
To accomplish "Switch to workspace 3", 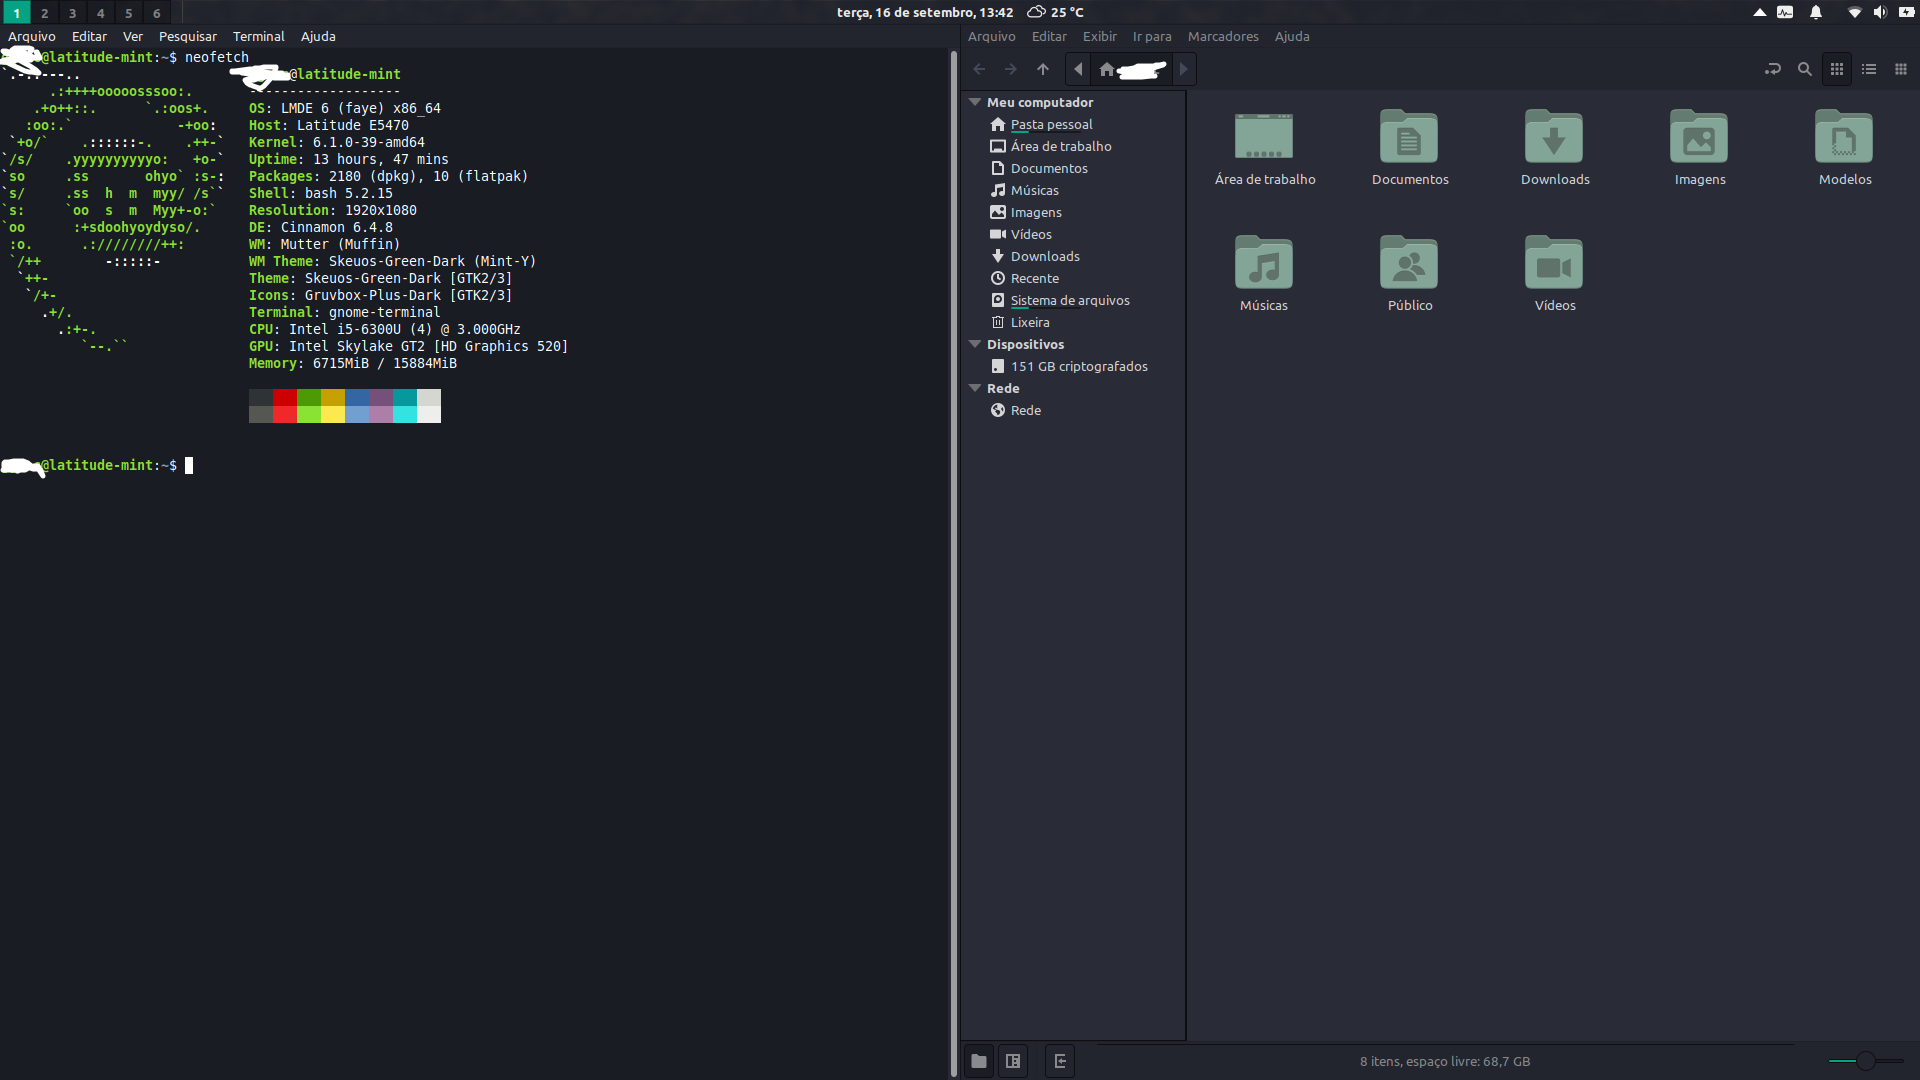I will [72, 13].
